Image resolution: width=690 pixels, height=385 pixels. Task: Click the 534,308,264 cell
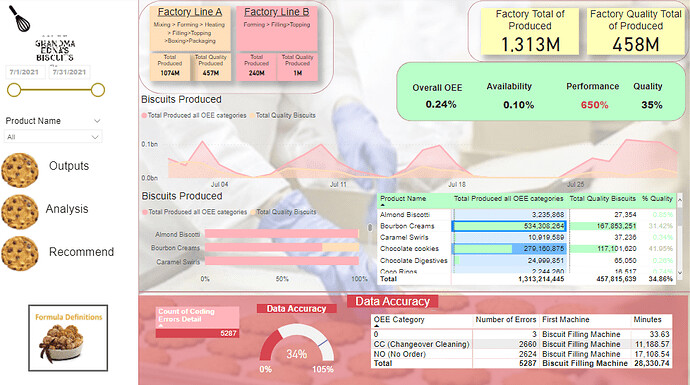tap(509, 226)
